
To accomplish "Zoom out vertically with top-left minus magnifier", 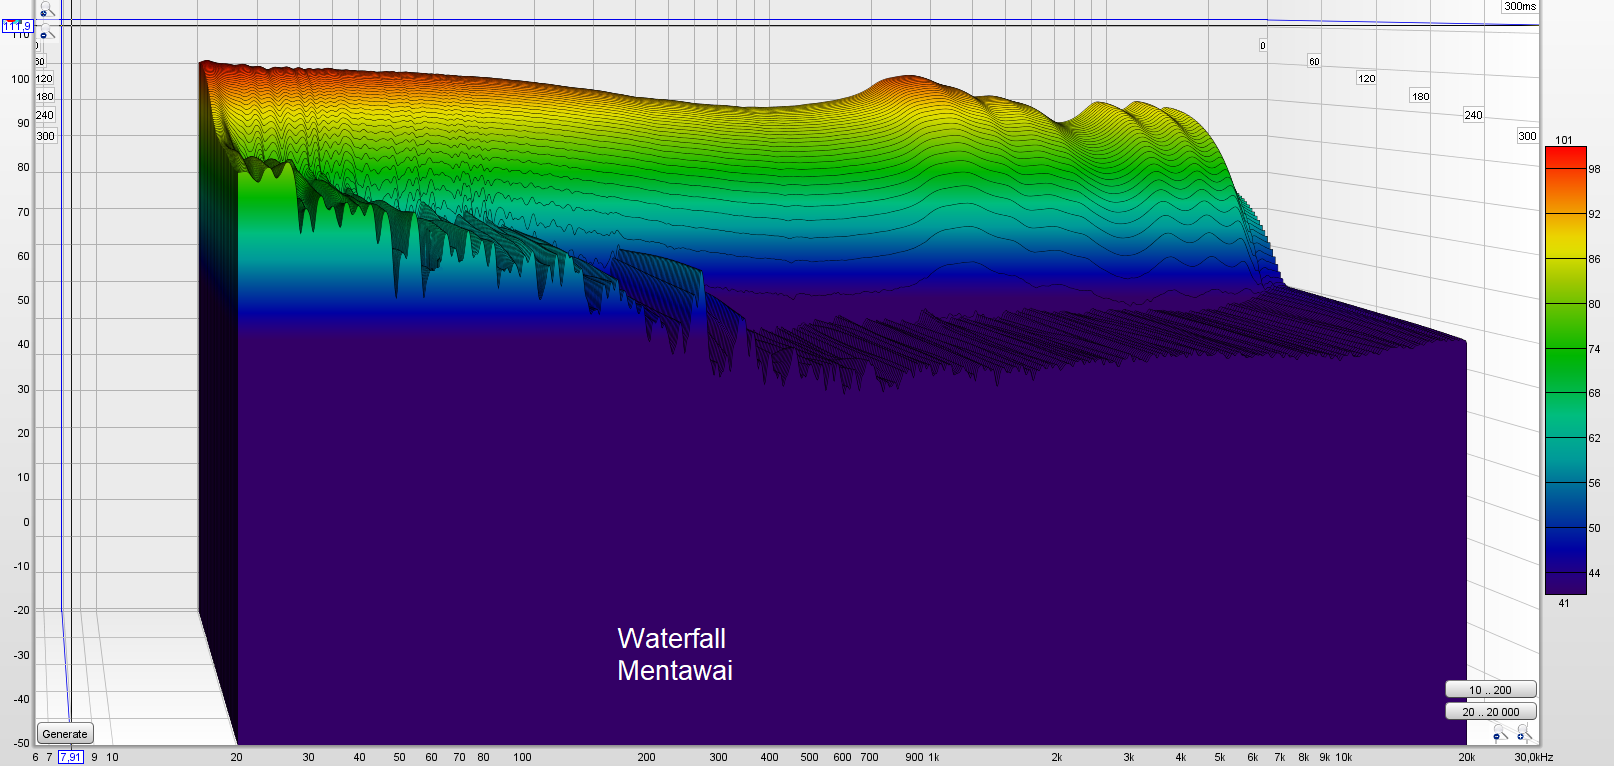I will (47, 32).
